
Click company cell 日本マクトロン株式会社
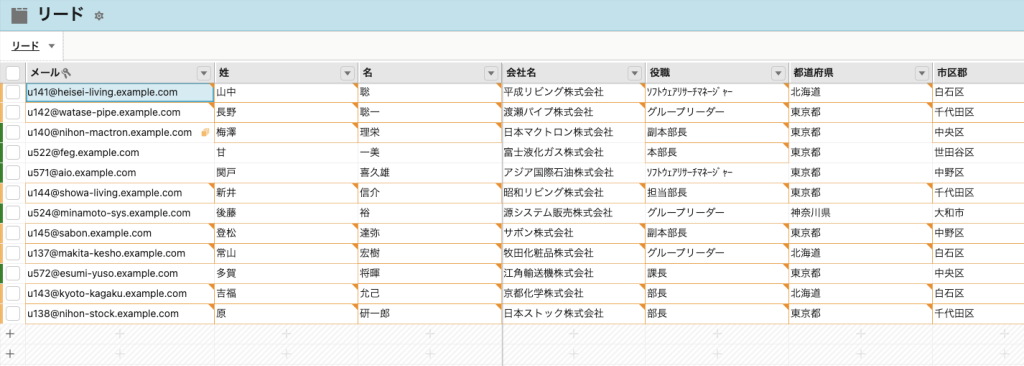pos(573,133)
